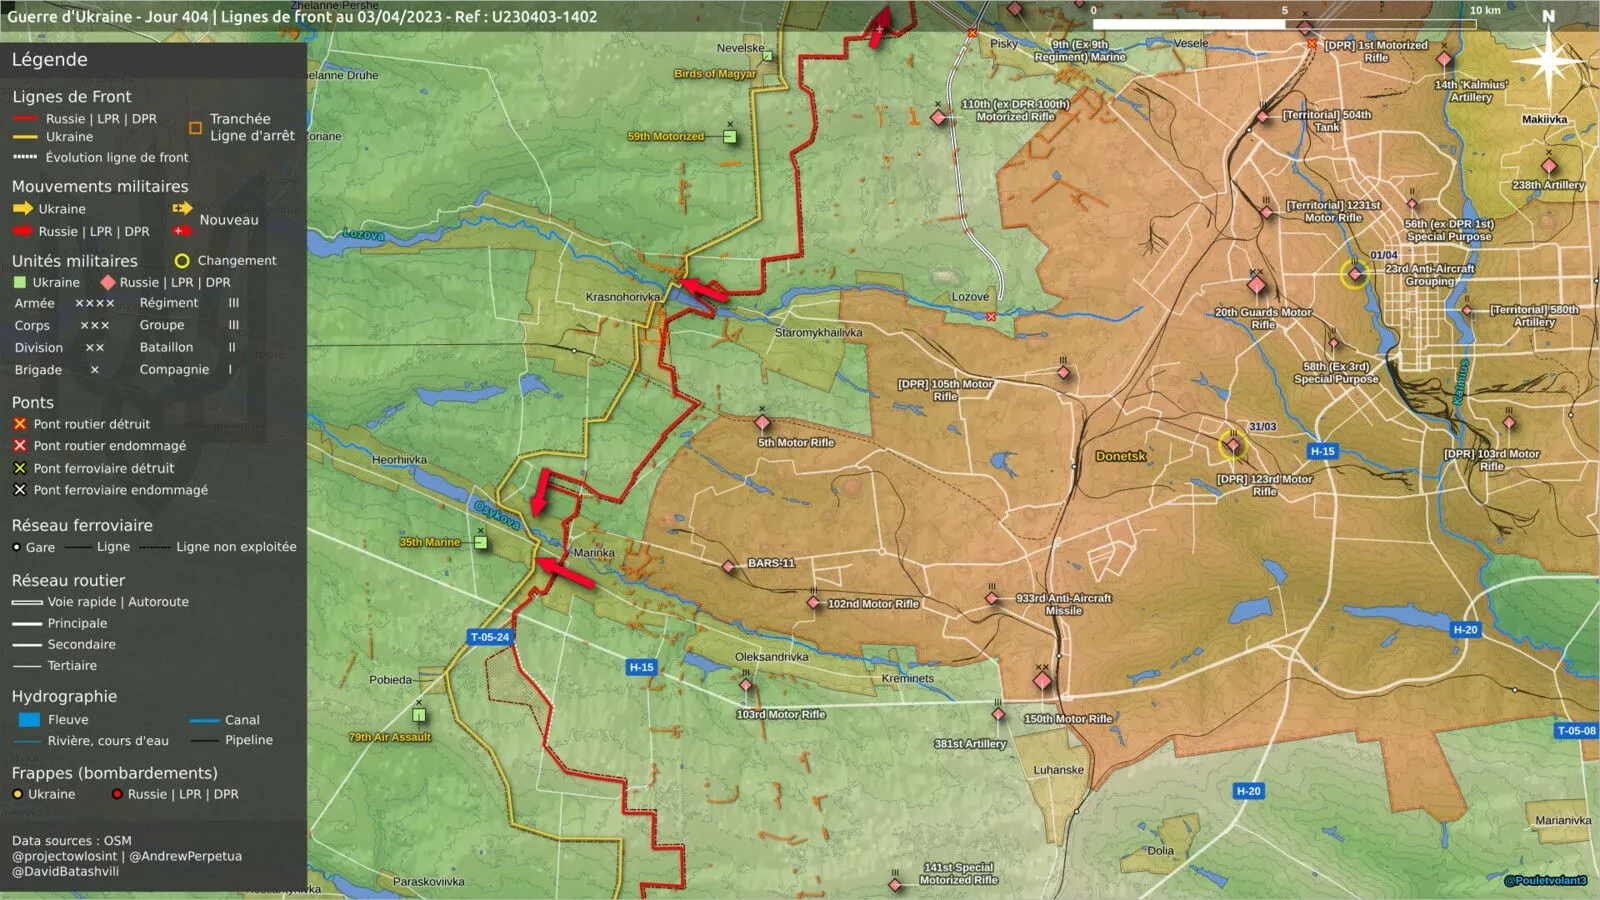The width and height of the screenshot is (1600, 900).
Task: Select the yellow Ukraine movement arrow in legend
Action: click(x=23, y=209)
